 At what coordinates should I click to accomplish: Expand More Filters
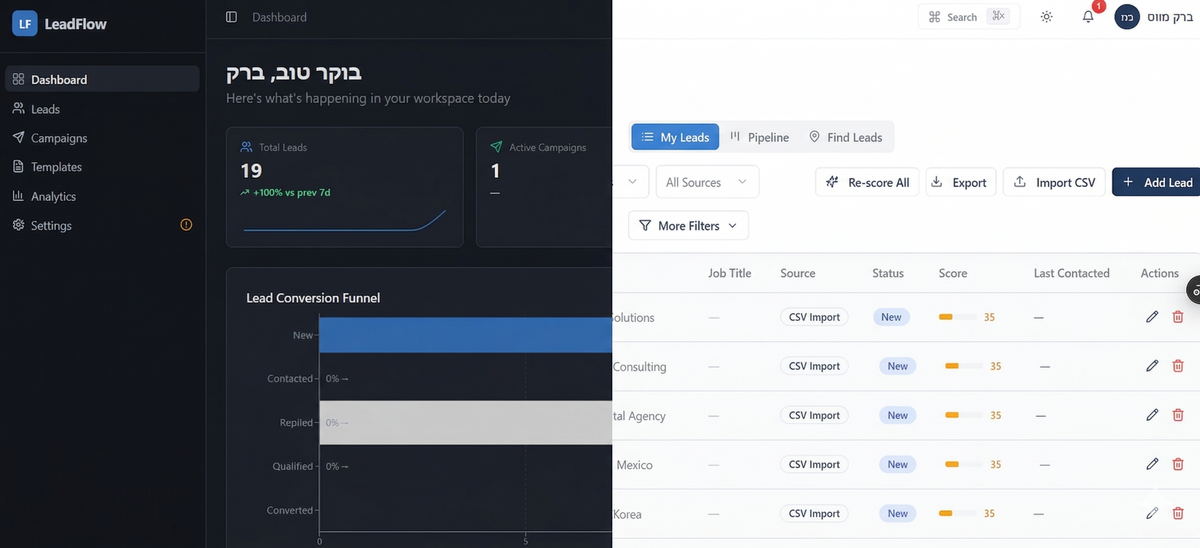pos(688,226)
